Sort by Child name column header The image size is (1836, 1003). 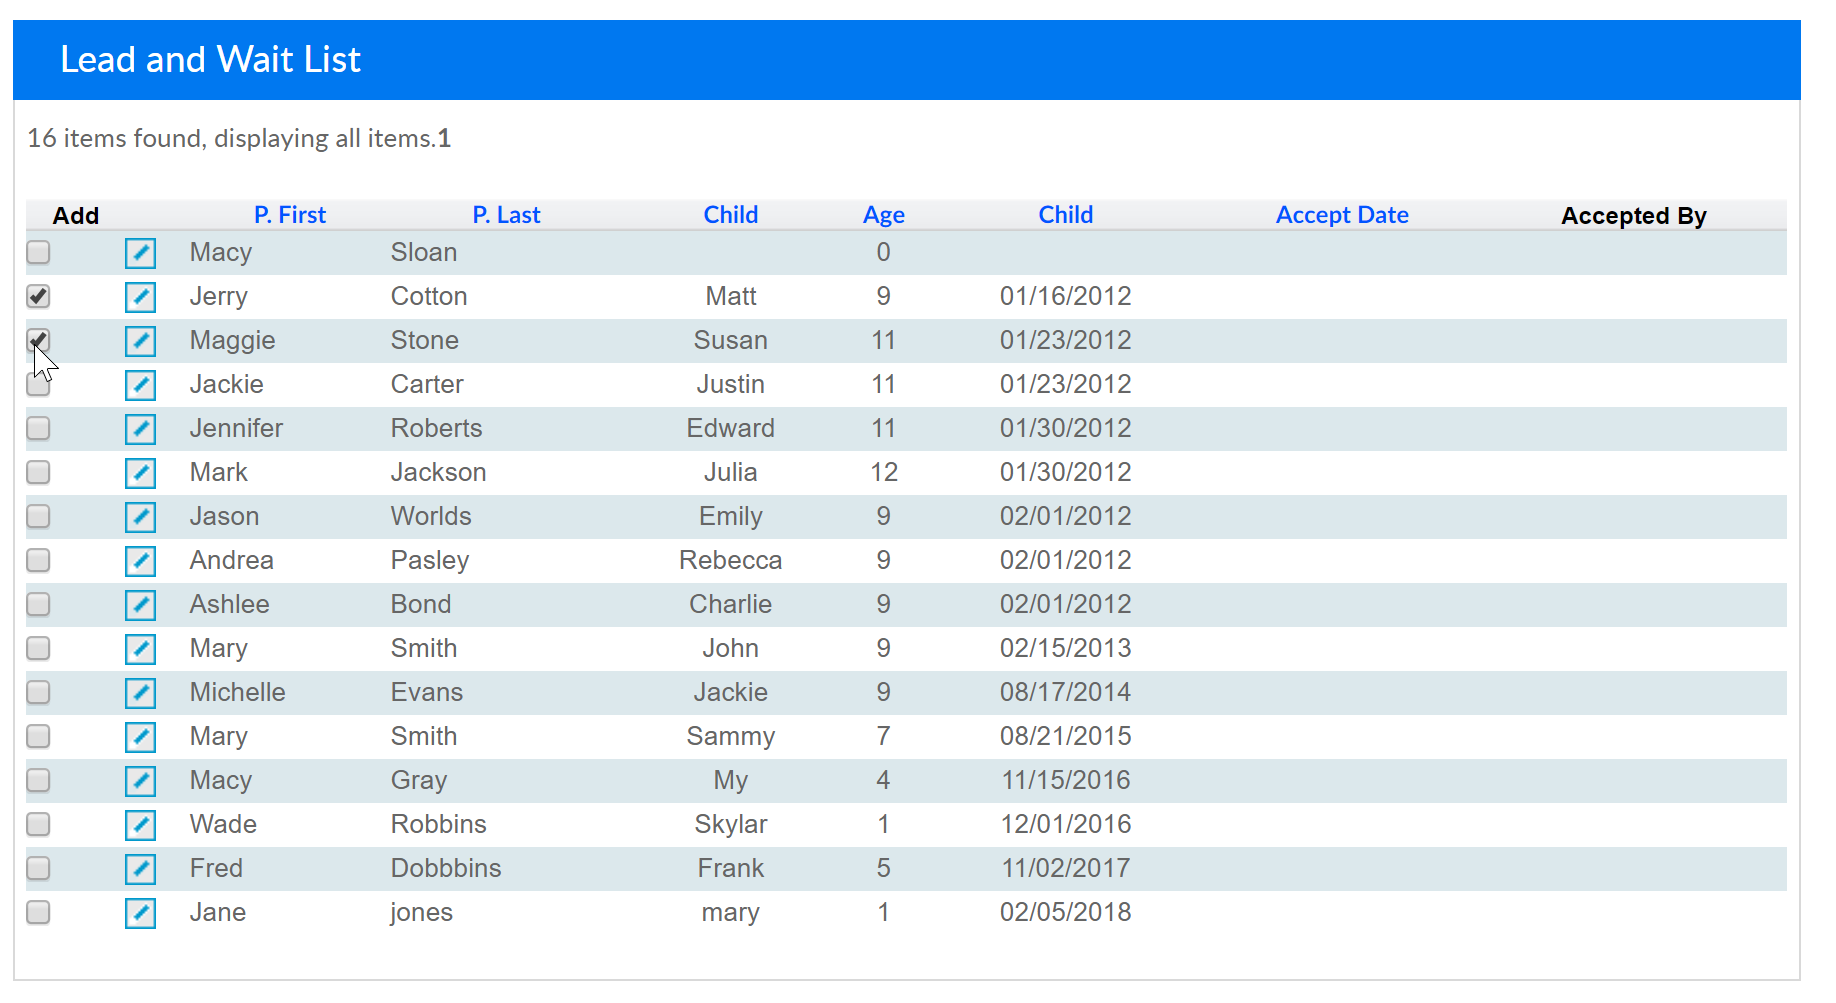point(731,215)
